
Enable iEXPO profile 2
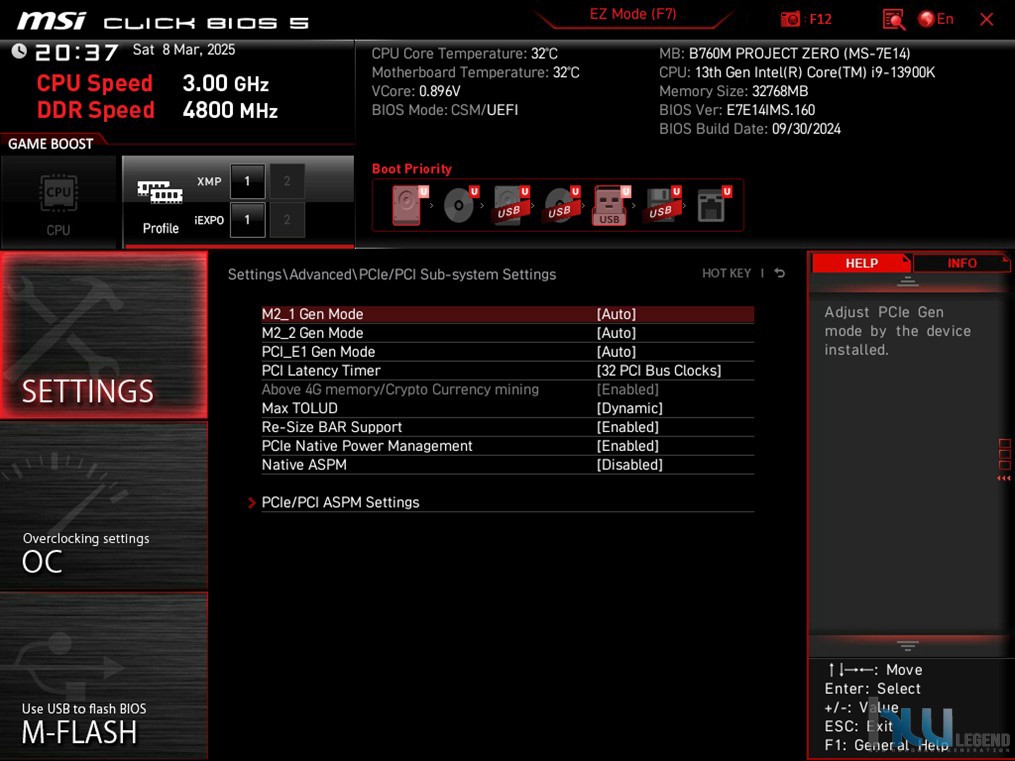tap(287, 220)
